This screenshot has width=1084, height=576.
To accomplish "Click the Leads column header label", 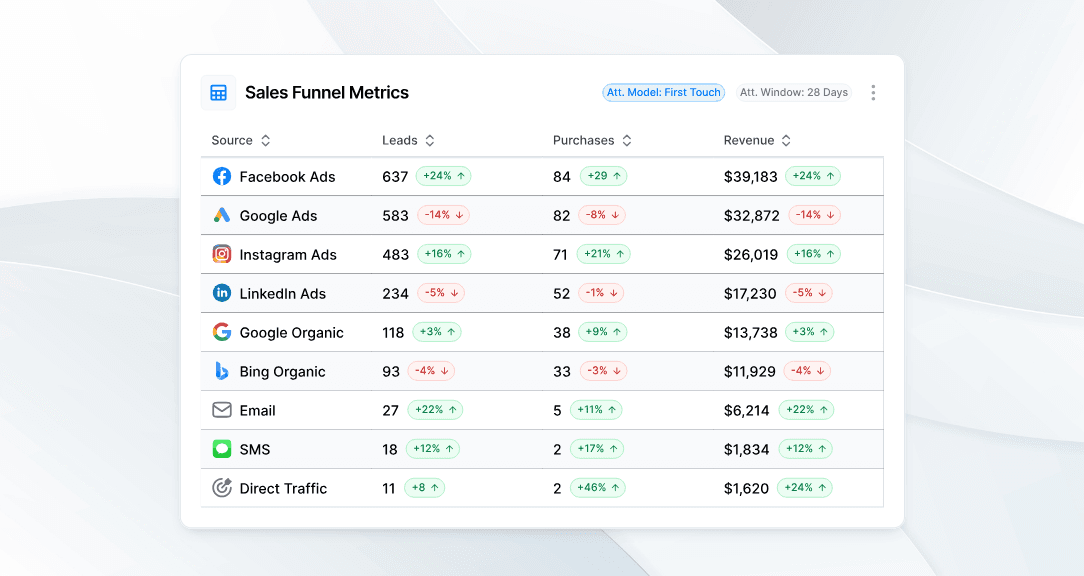I will 400,140.
